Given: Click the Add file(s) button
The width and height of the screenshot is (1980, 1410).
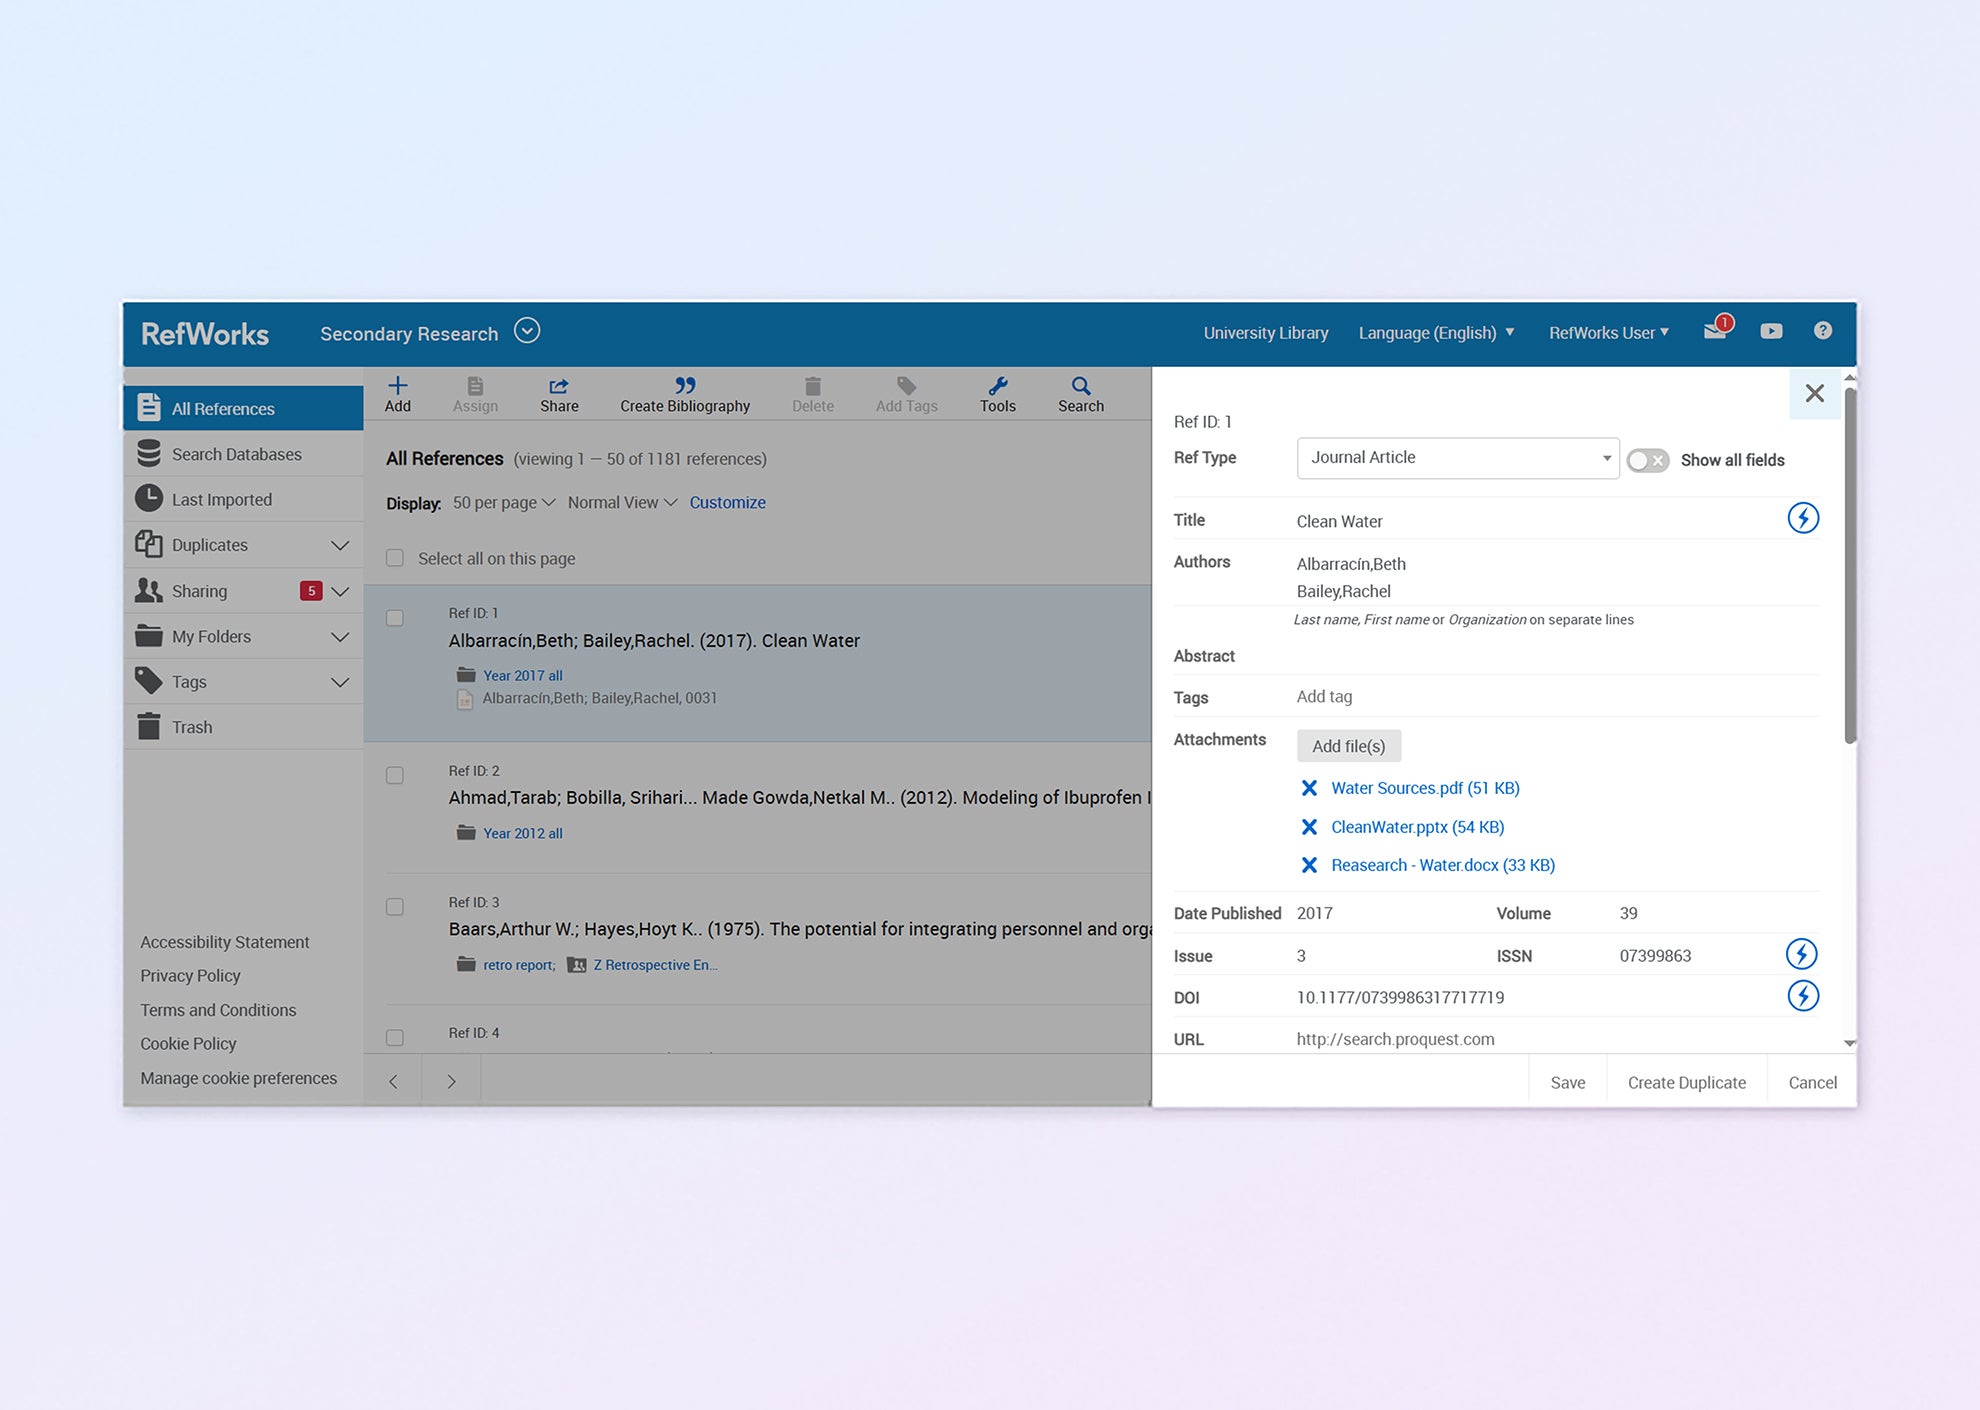Looking at the screenshot, I should 1348,746.
